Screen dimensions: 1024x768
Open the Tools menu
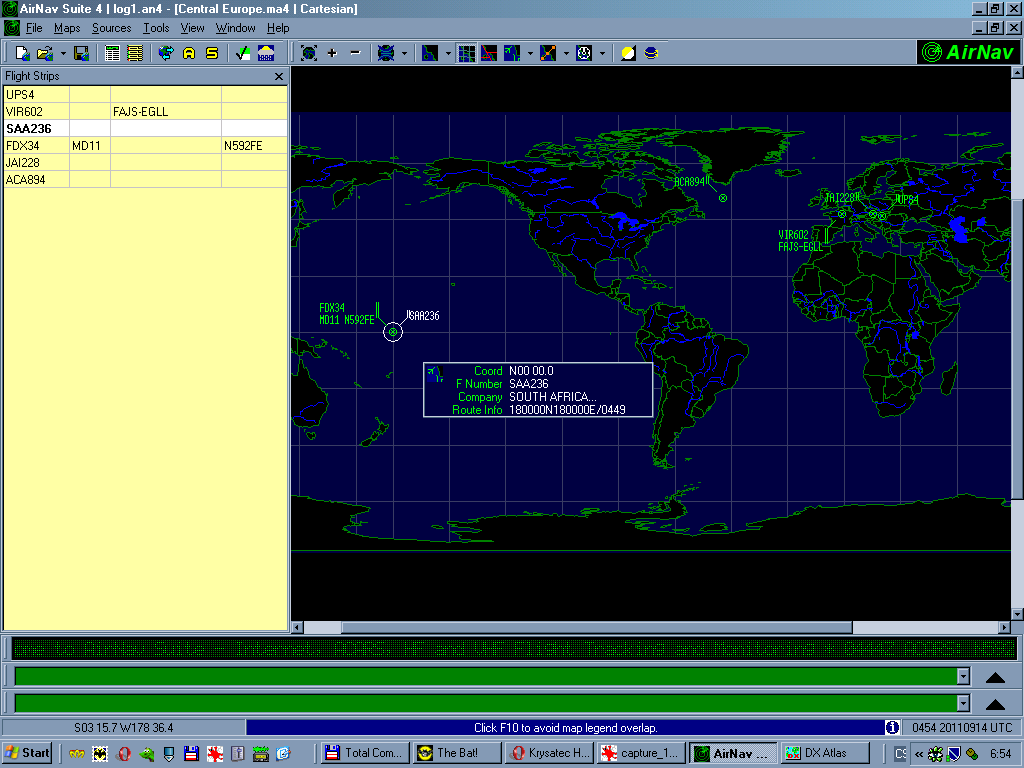point(156,28)
